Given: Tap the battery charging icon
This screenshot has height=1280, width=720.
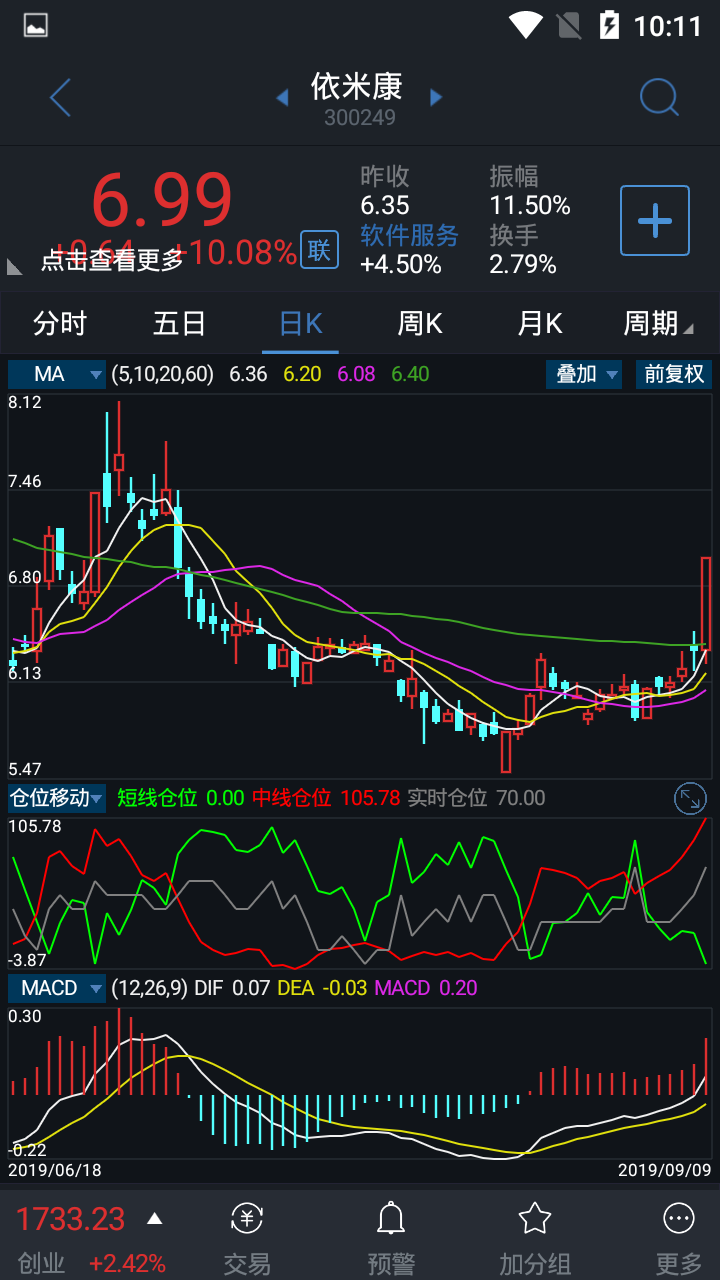Looking at the screenshot, I should pyautogui.click(x=609, y=25).
